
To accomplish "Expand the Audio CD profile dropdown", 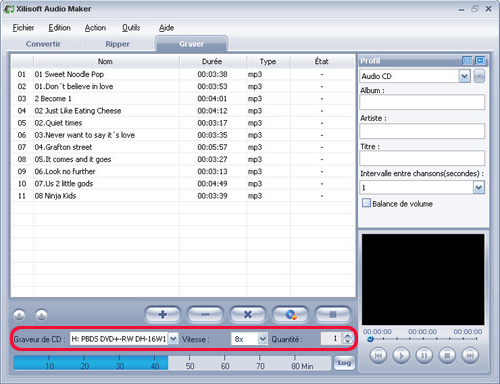I will click(464, 76).
